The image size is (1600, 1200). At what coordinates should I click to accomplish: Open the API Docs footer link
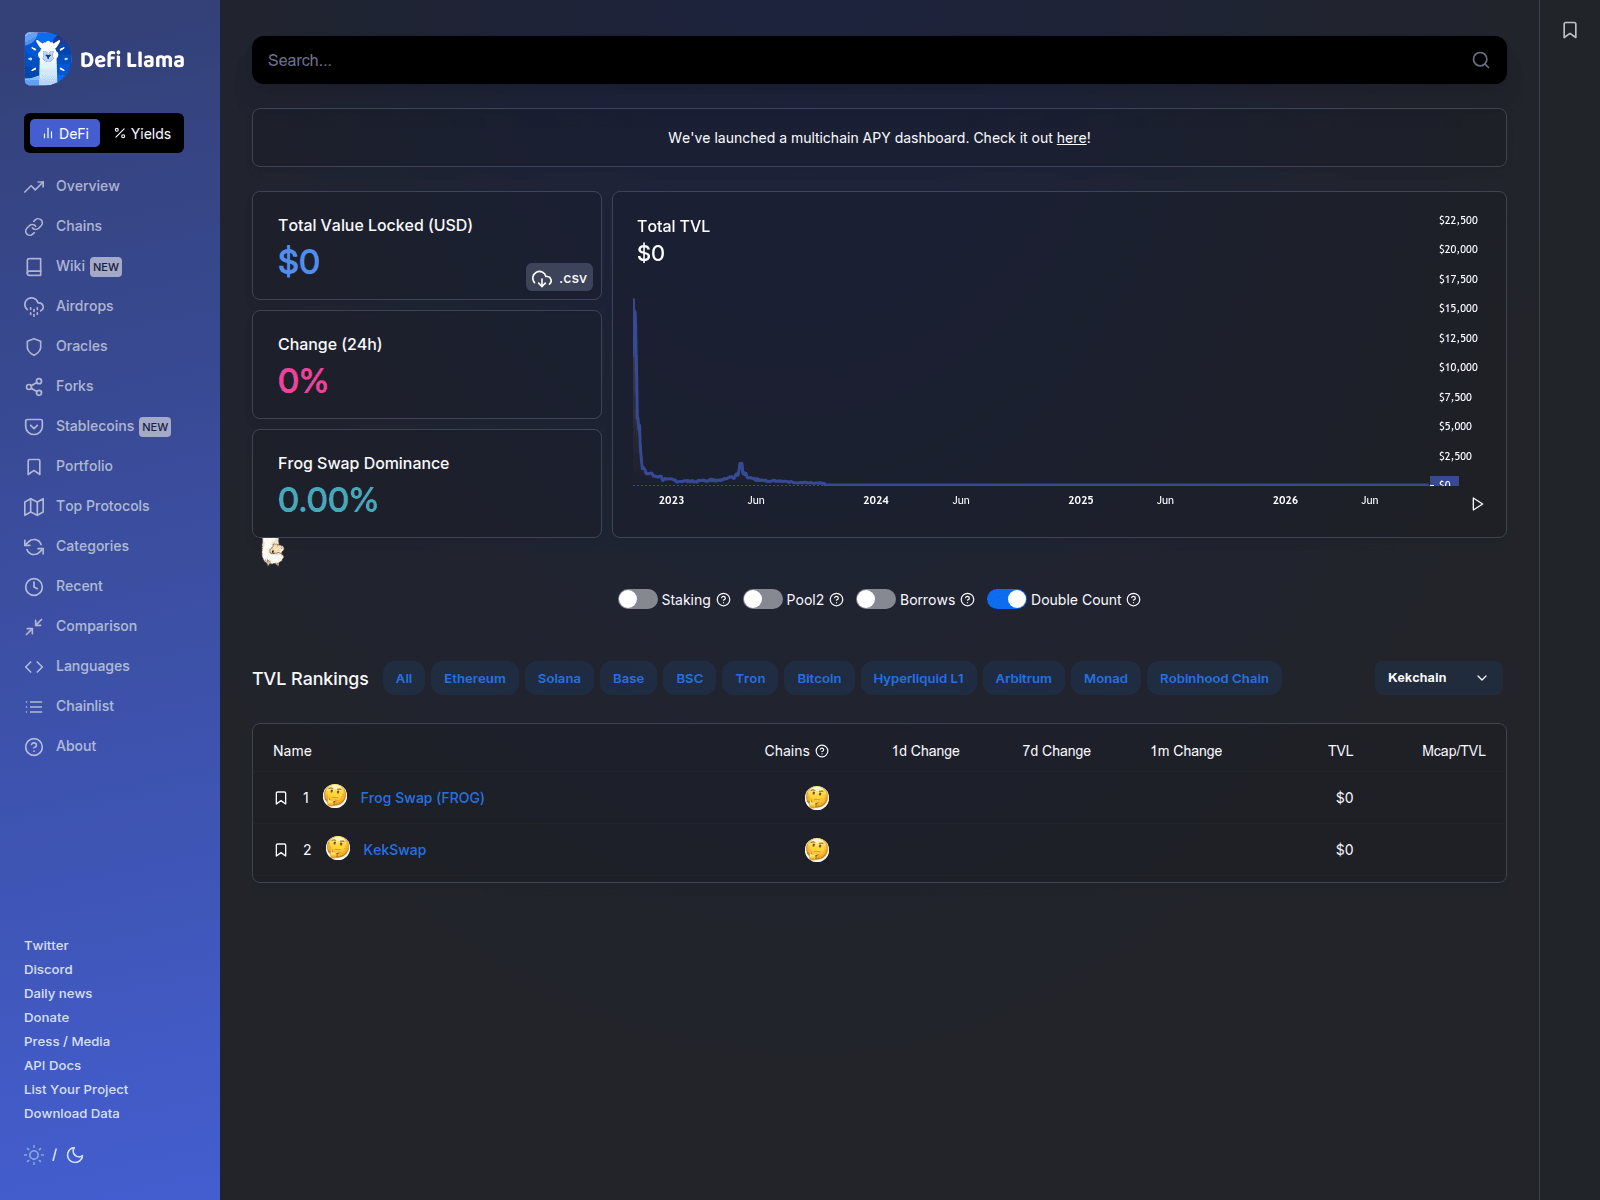pos(52,1065)
